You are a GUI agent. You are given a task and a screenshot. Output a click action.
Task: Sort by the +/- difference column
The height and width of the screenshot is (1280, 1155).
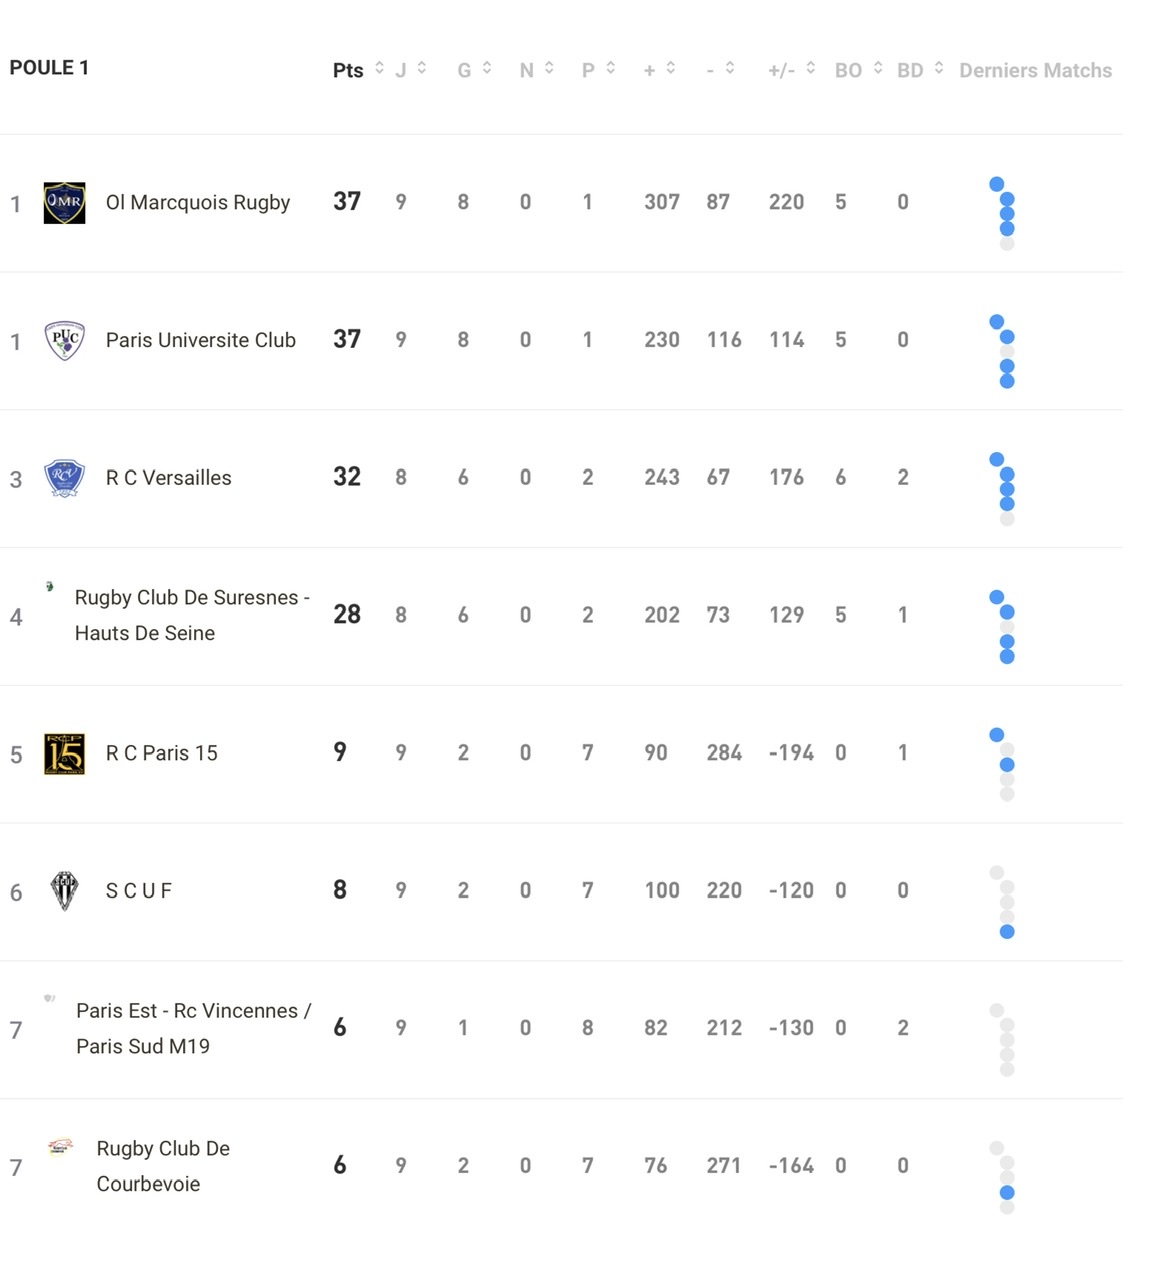pyautogui.click(x=792, y=69)
